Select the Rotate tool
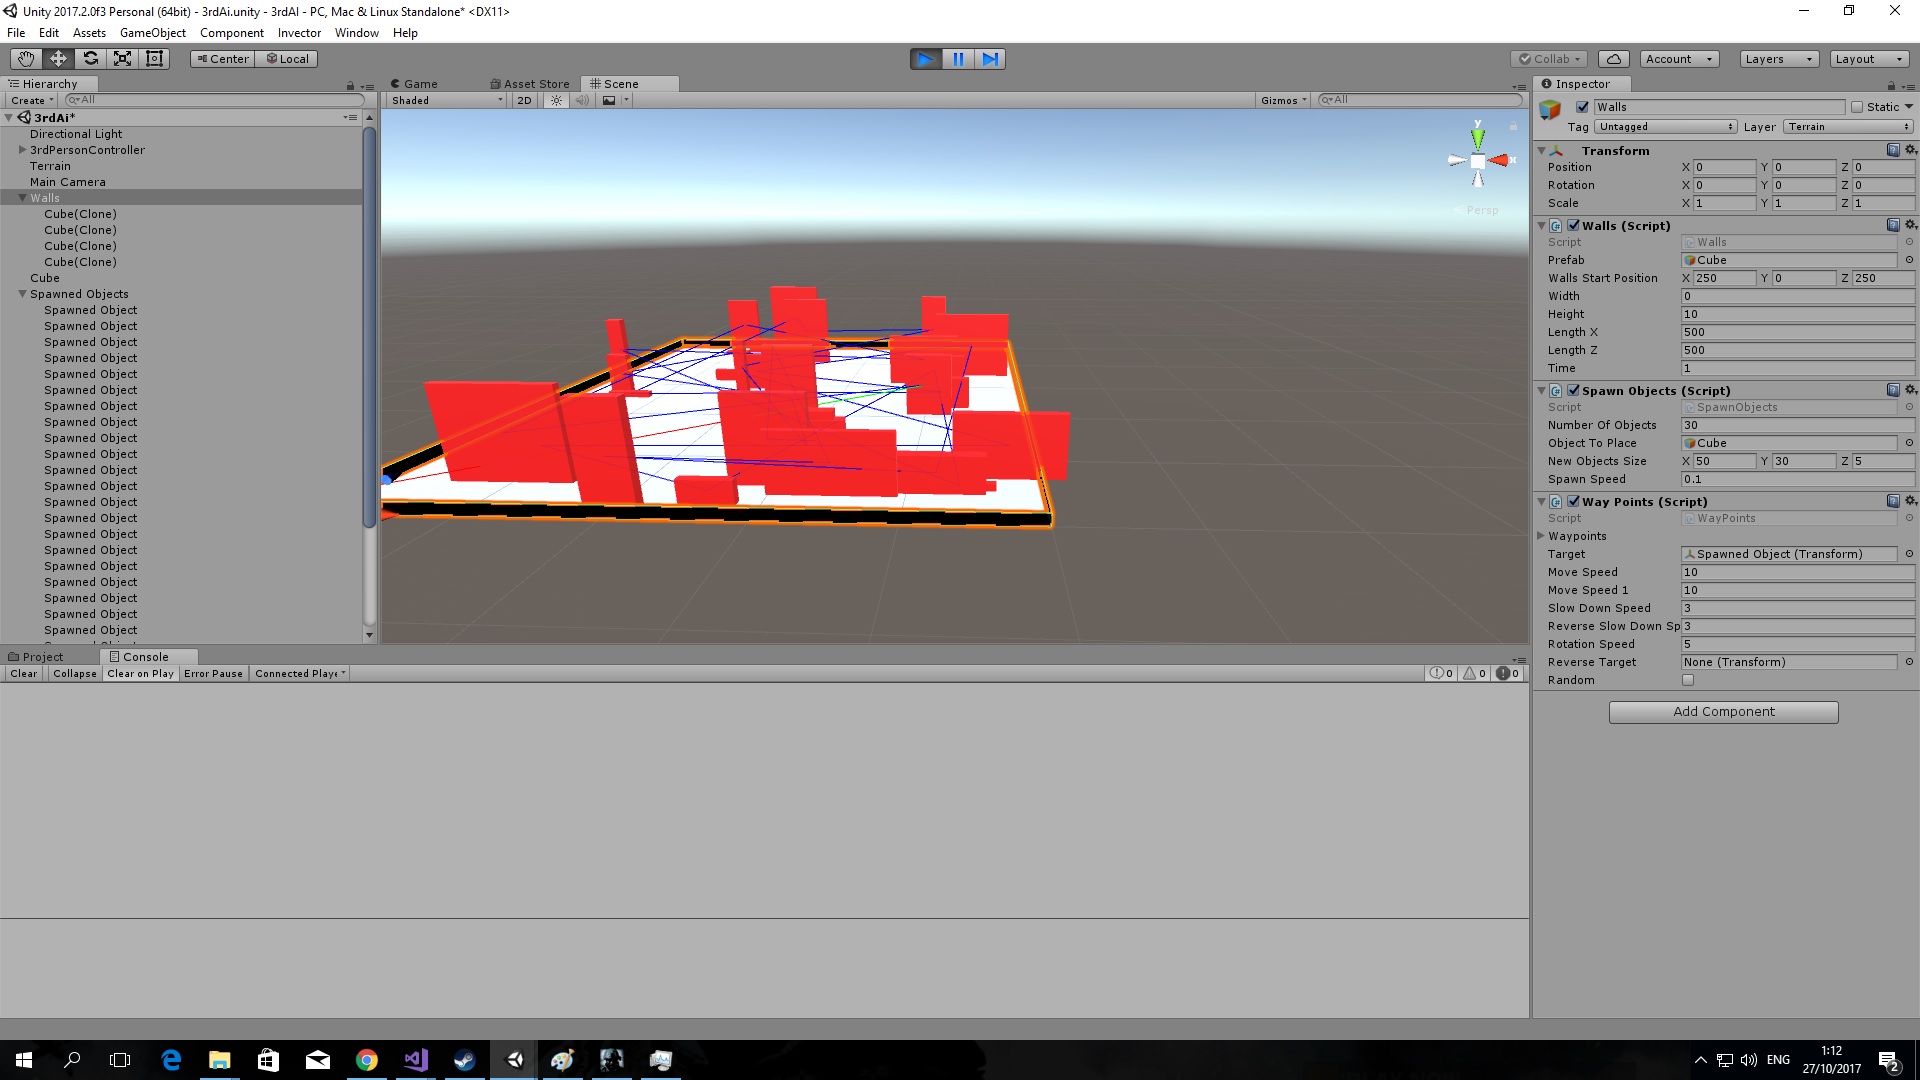 90,59
